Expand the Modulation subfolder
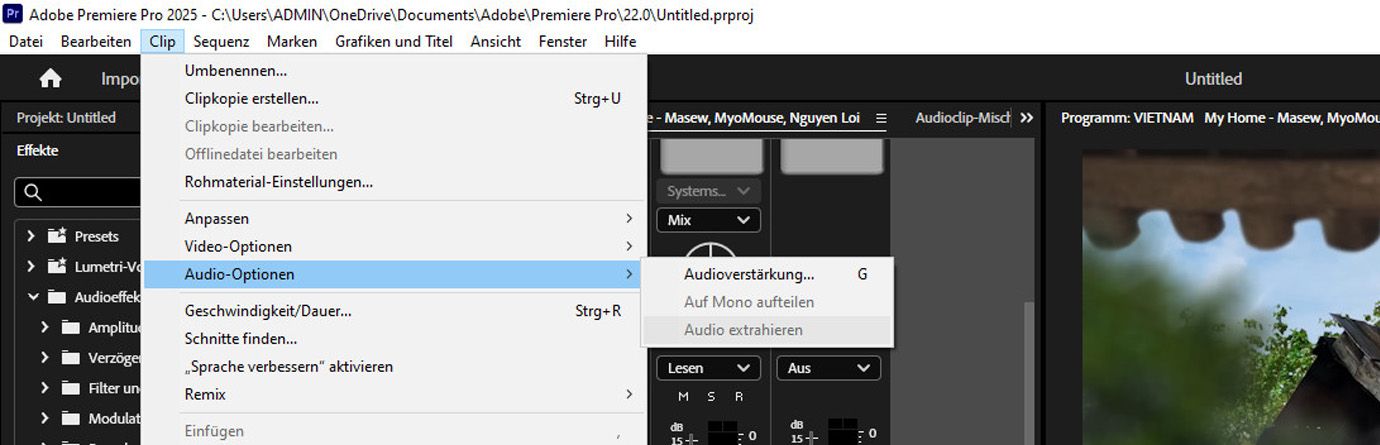 click(45, 418)
